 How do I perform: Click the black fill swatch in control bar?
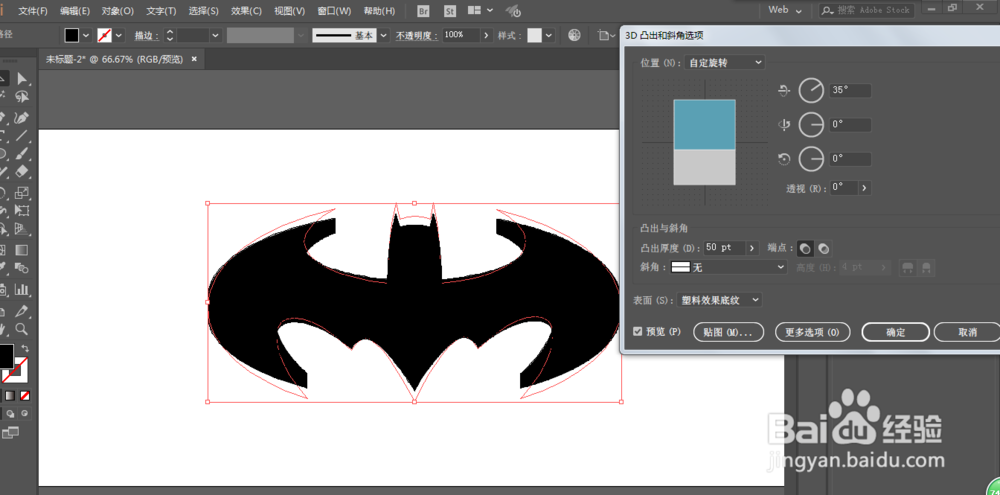(72, 36)
